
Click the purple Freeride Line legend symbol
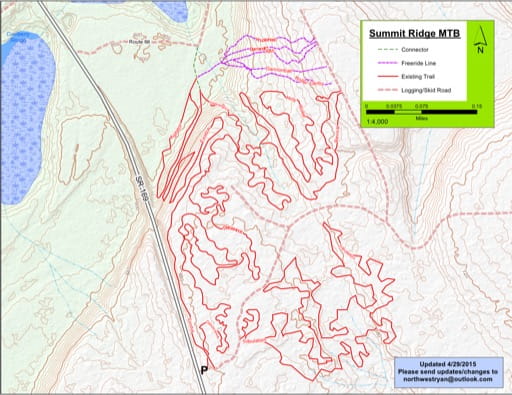[388, 63]
